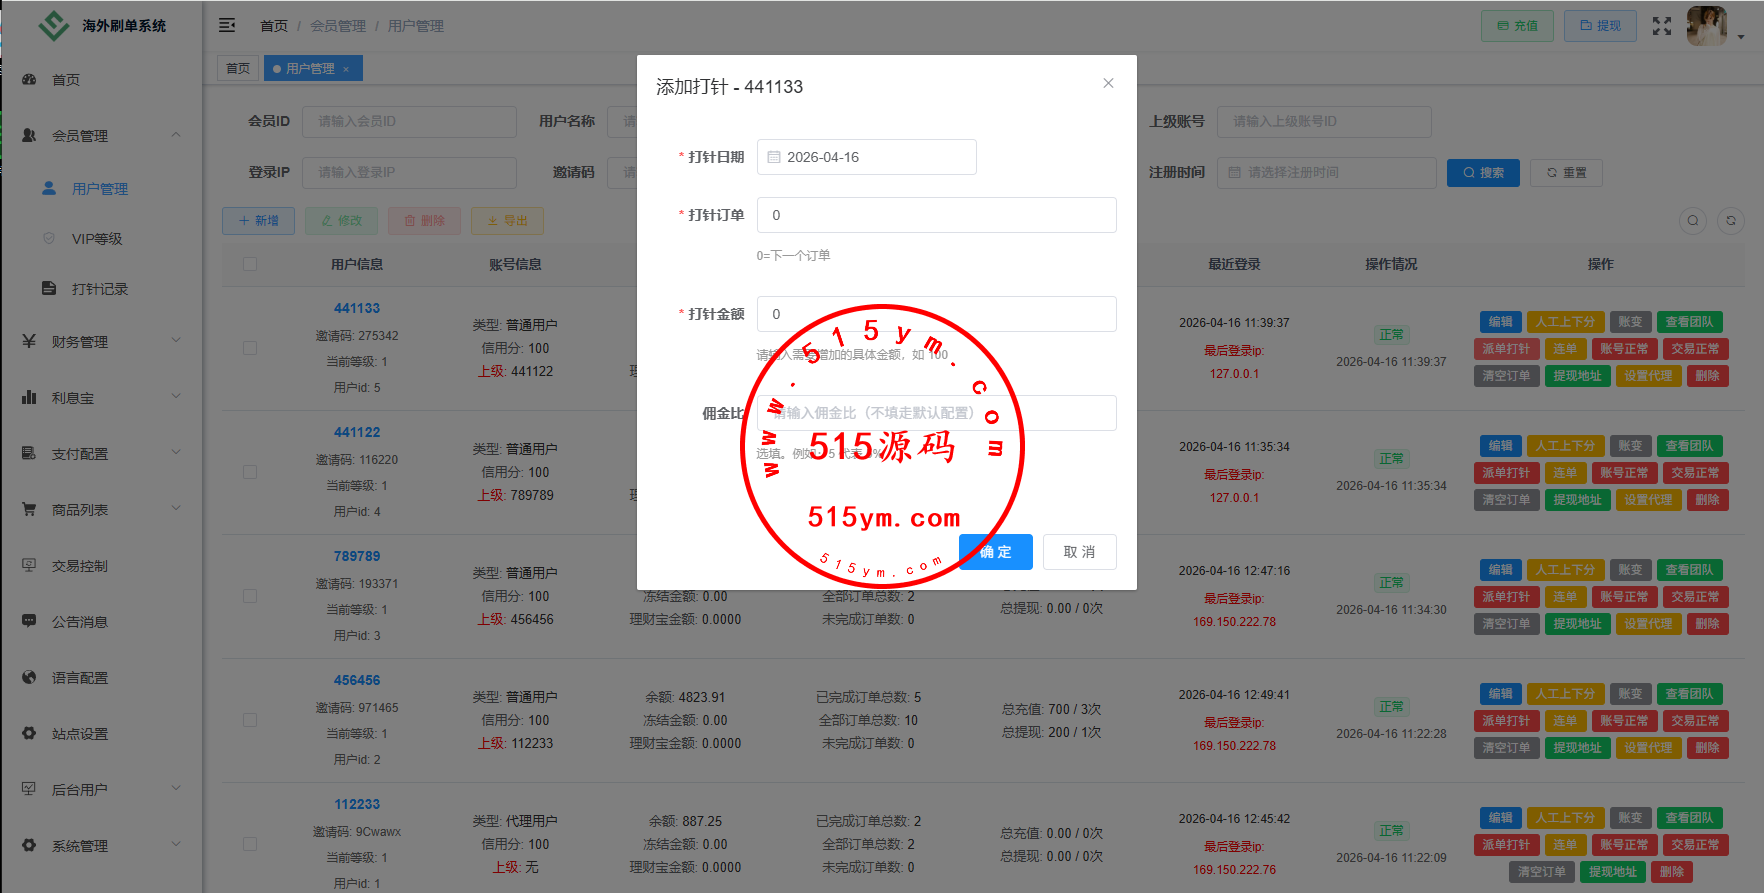Click the 确定 confirm button

click(x=996, y=552)
